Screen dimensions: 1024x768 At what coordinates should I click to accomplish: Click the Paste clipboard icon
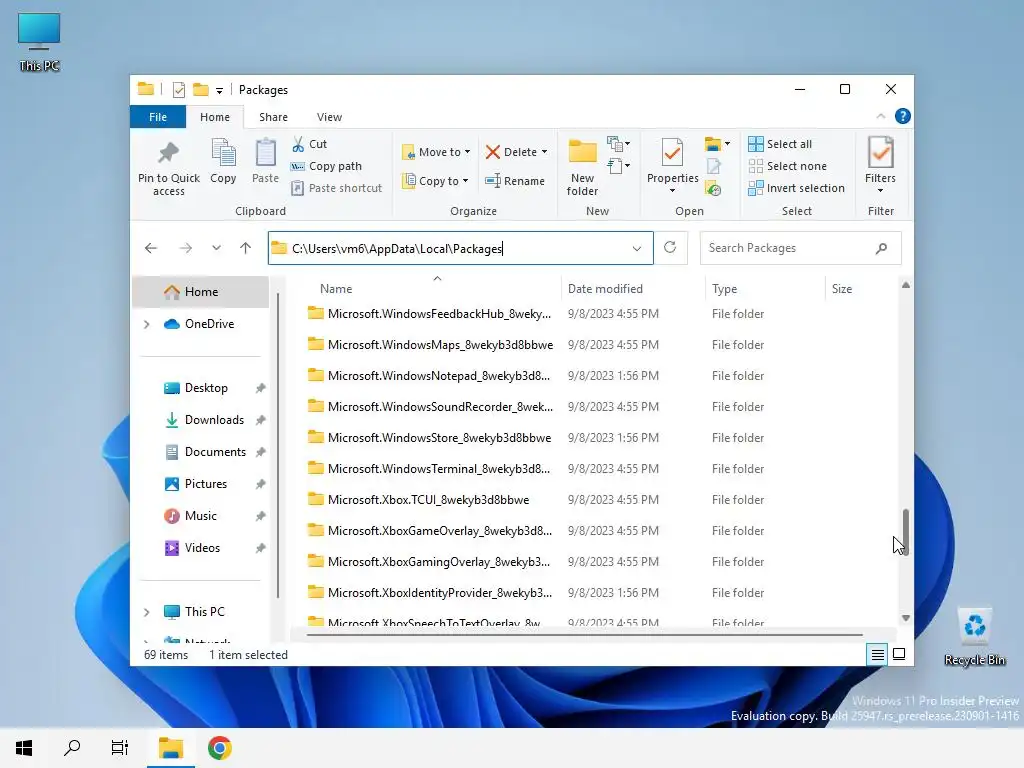point(265,153)
